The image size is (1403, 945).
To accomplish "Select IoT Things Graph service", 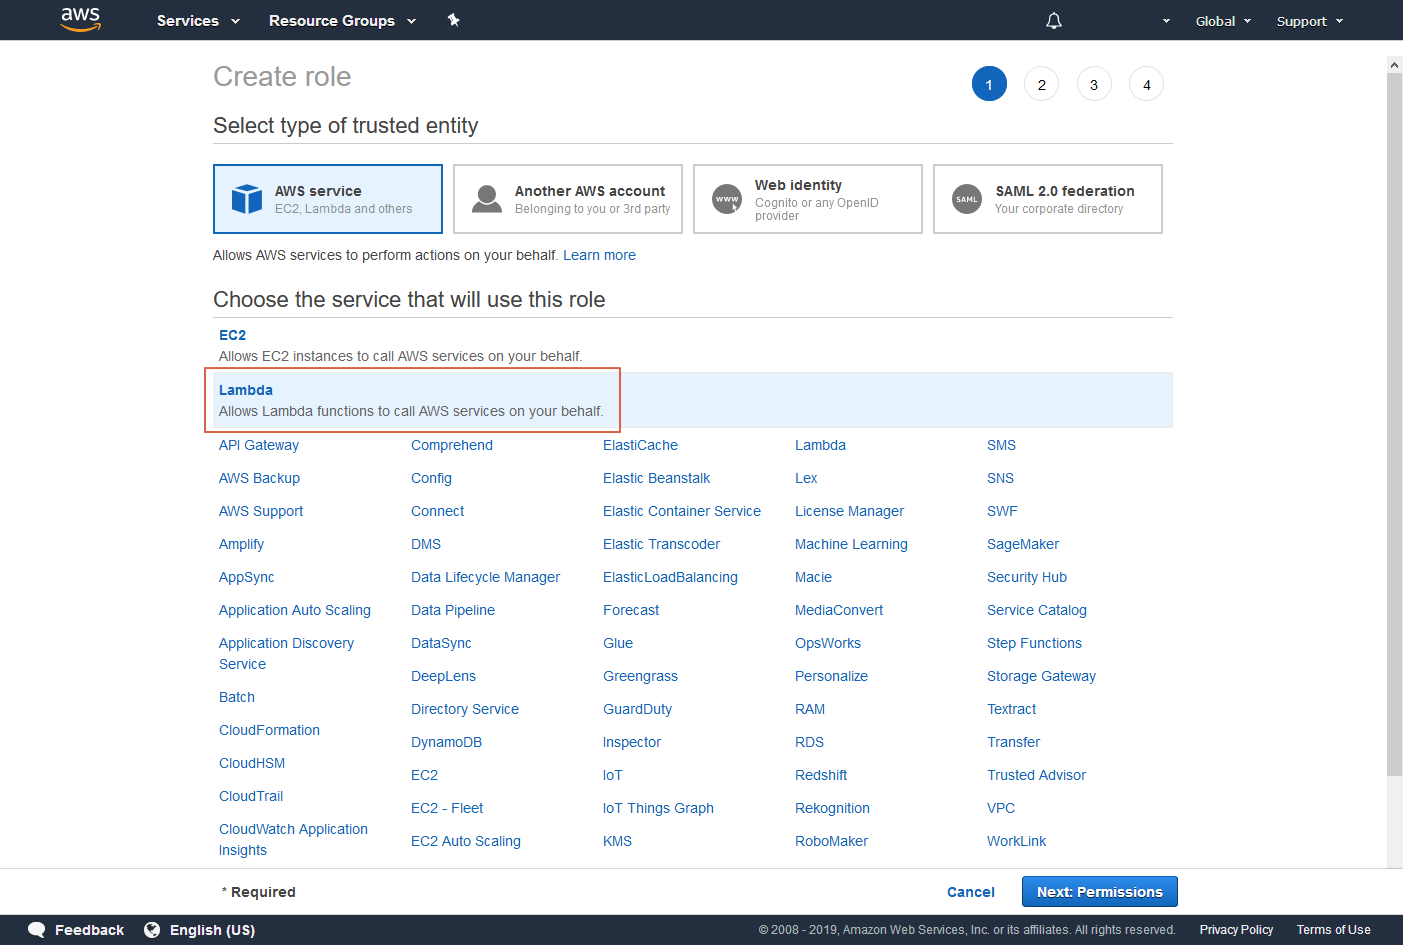I will [x=658, y=808].
